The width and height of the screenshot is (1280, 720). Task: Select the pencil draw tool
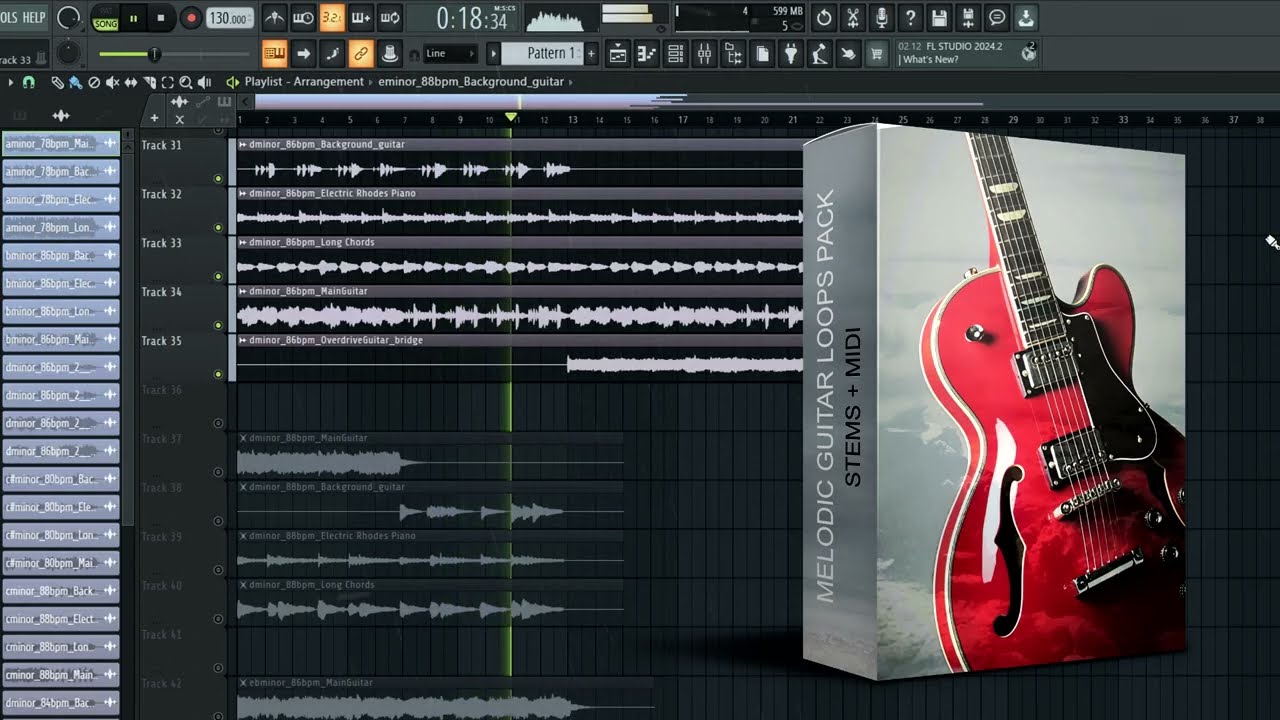(58, 82)
